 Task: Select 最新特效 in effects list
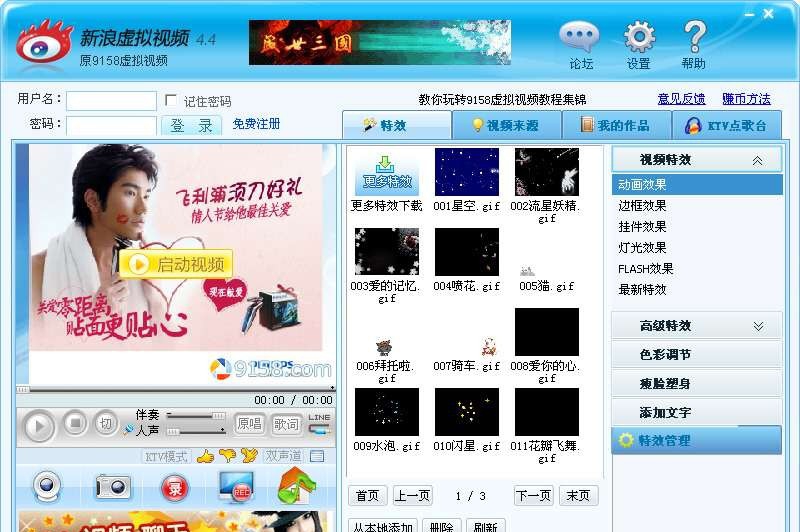(642, 290)
